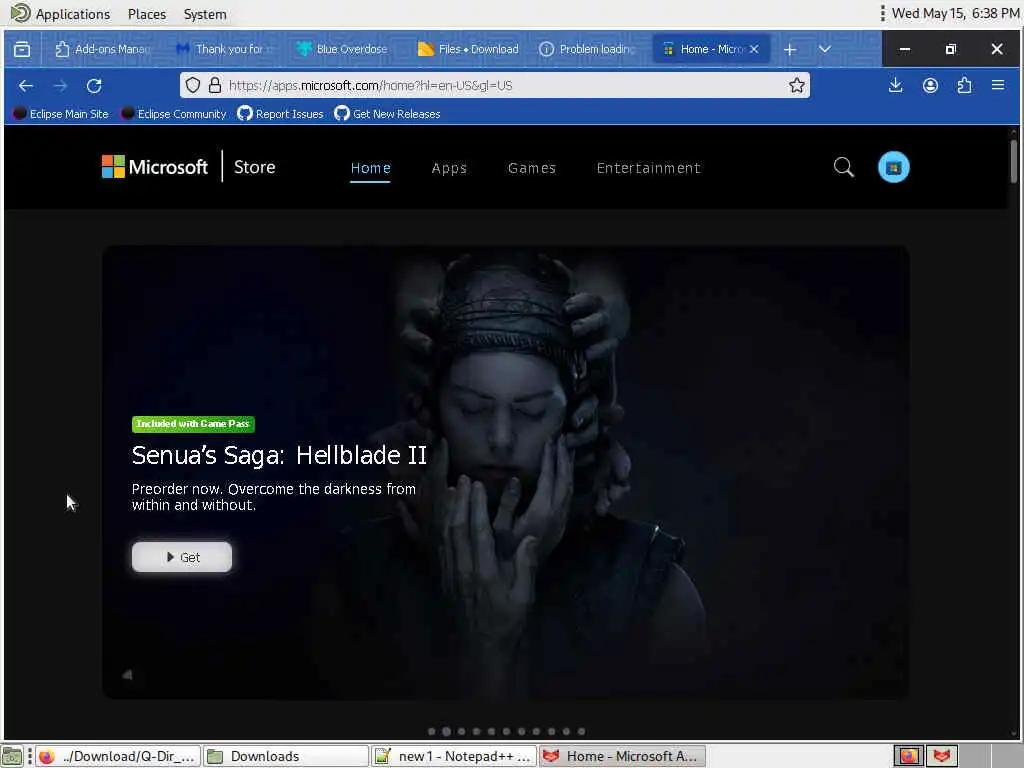The width and height of the screenshot is (1024, 768).
Task: Click the Firefox workspace switcher icon
Action: tap(908, 756)
